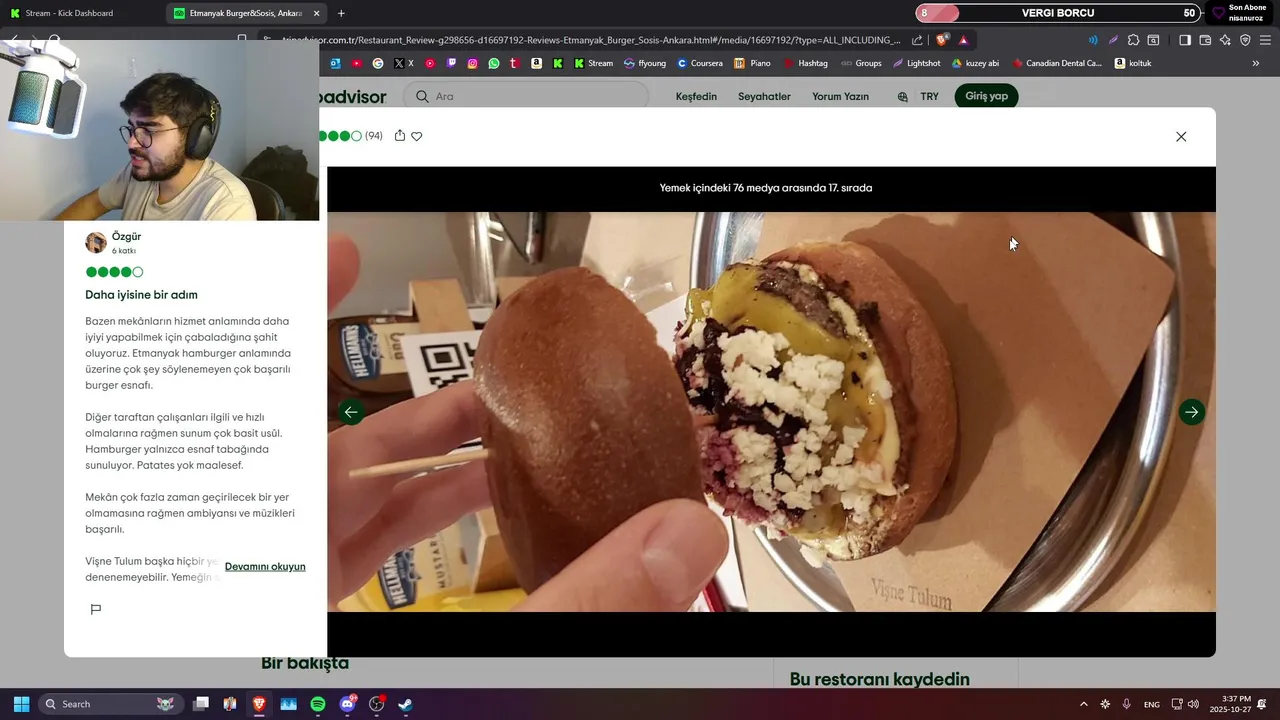Switch the ENG input language
The image size is (1280, 720).
tap(1152, 704)
